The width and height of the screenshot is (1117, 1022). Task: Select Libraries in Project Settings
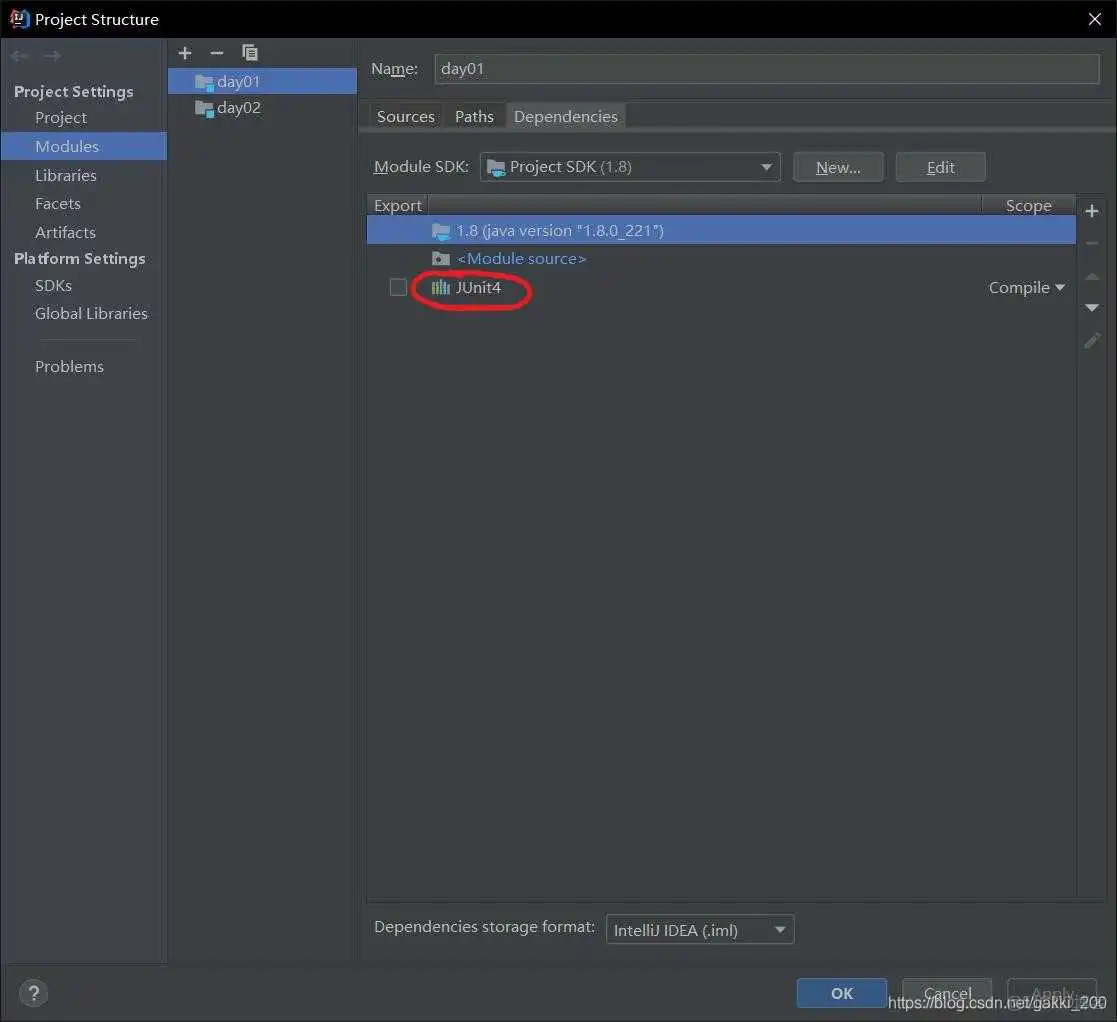[65, 174]
